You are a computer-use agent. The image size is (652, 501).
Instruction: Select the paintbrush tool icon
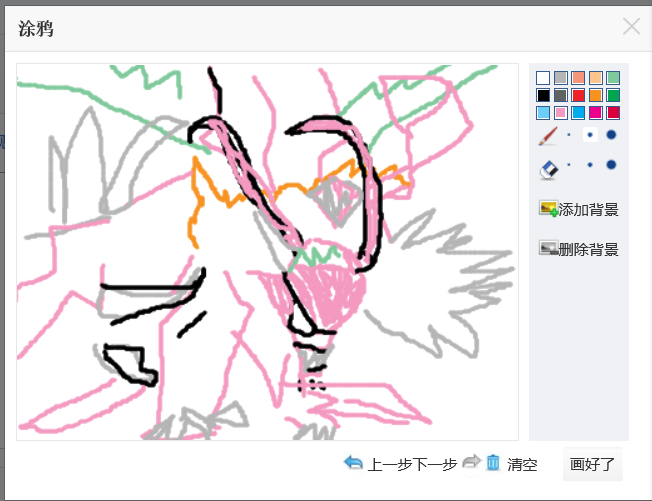tap(548, 136)
